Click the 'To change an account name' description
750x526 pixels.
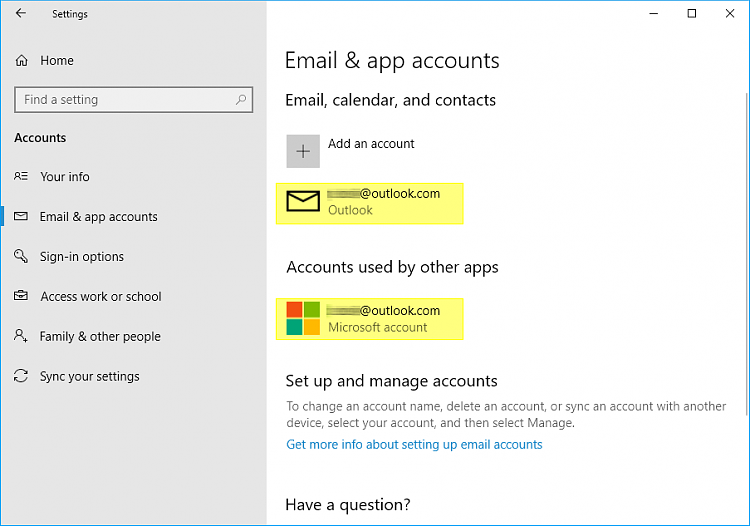506,414
